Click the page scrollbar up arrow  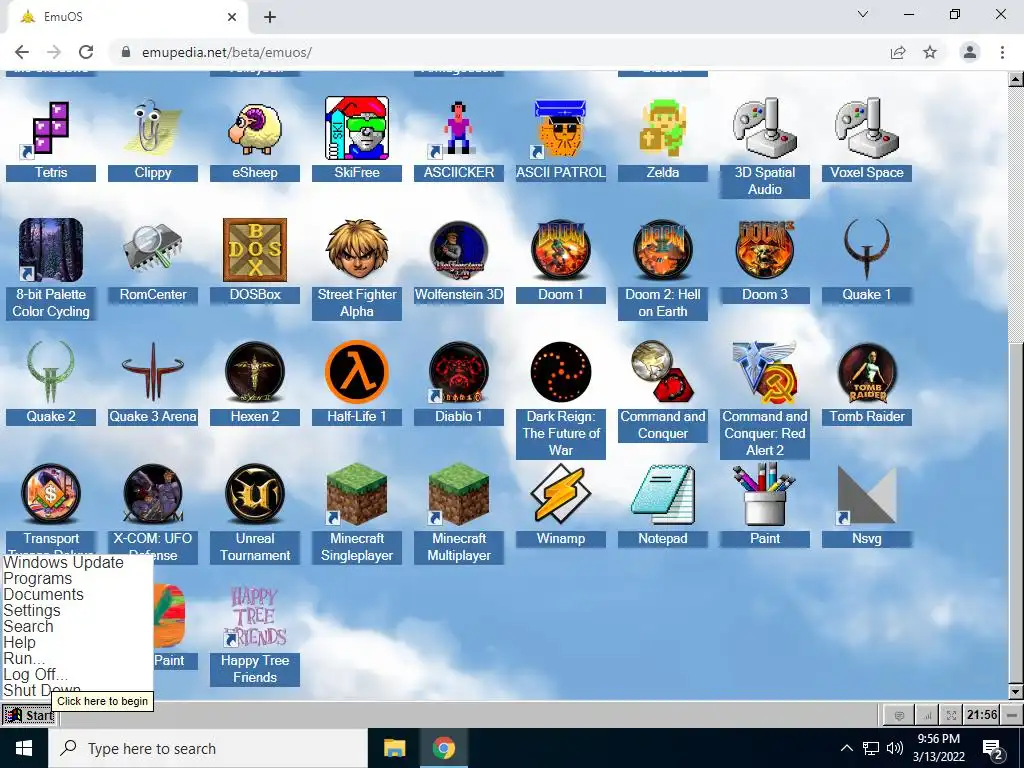tap(1016, 80)
